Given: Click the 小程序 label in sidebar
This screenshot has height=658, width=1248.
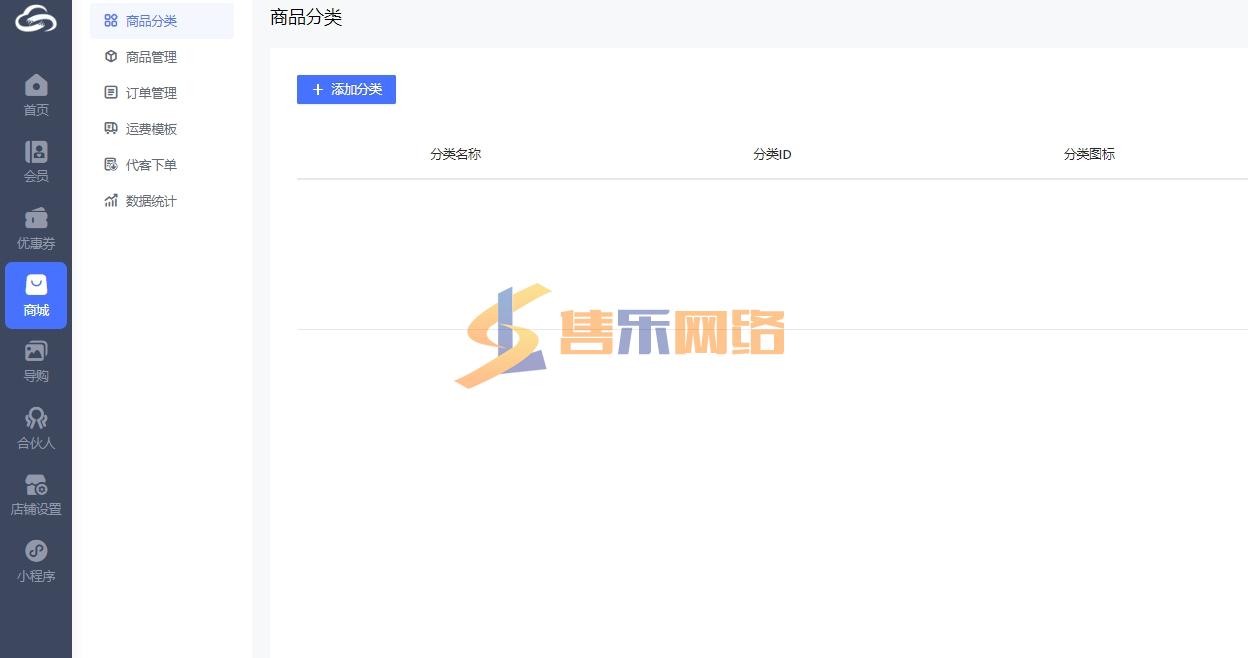Looking at the screenshot, I should [x=36, y=576].
